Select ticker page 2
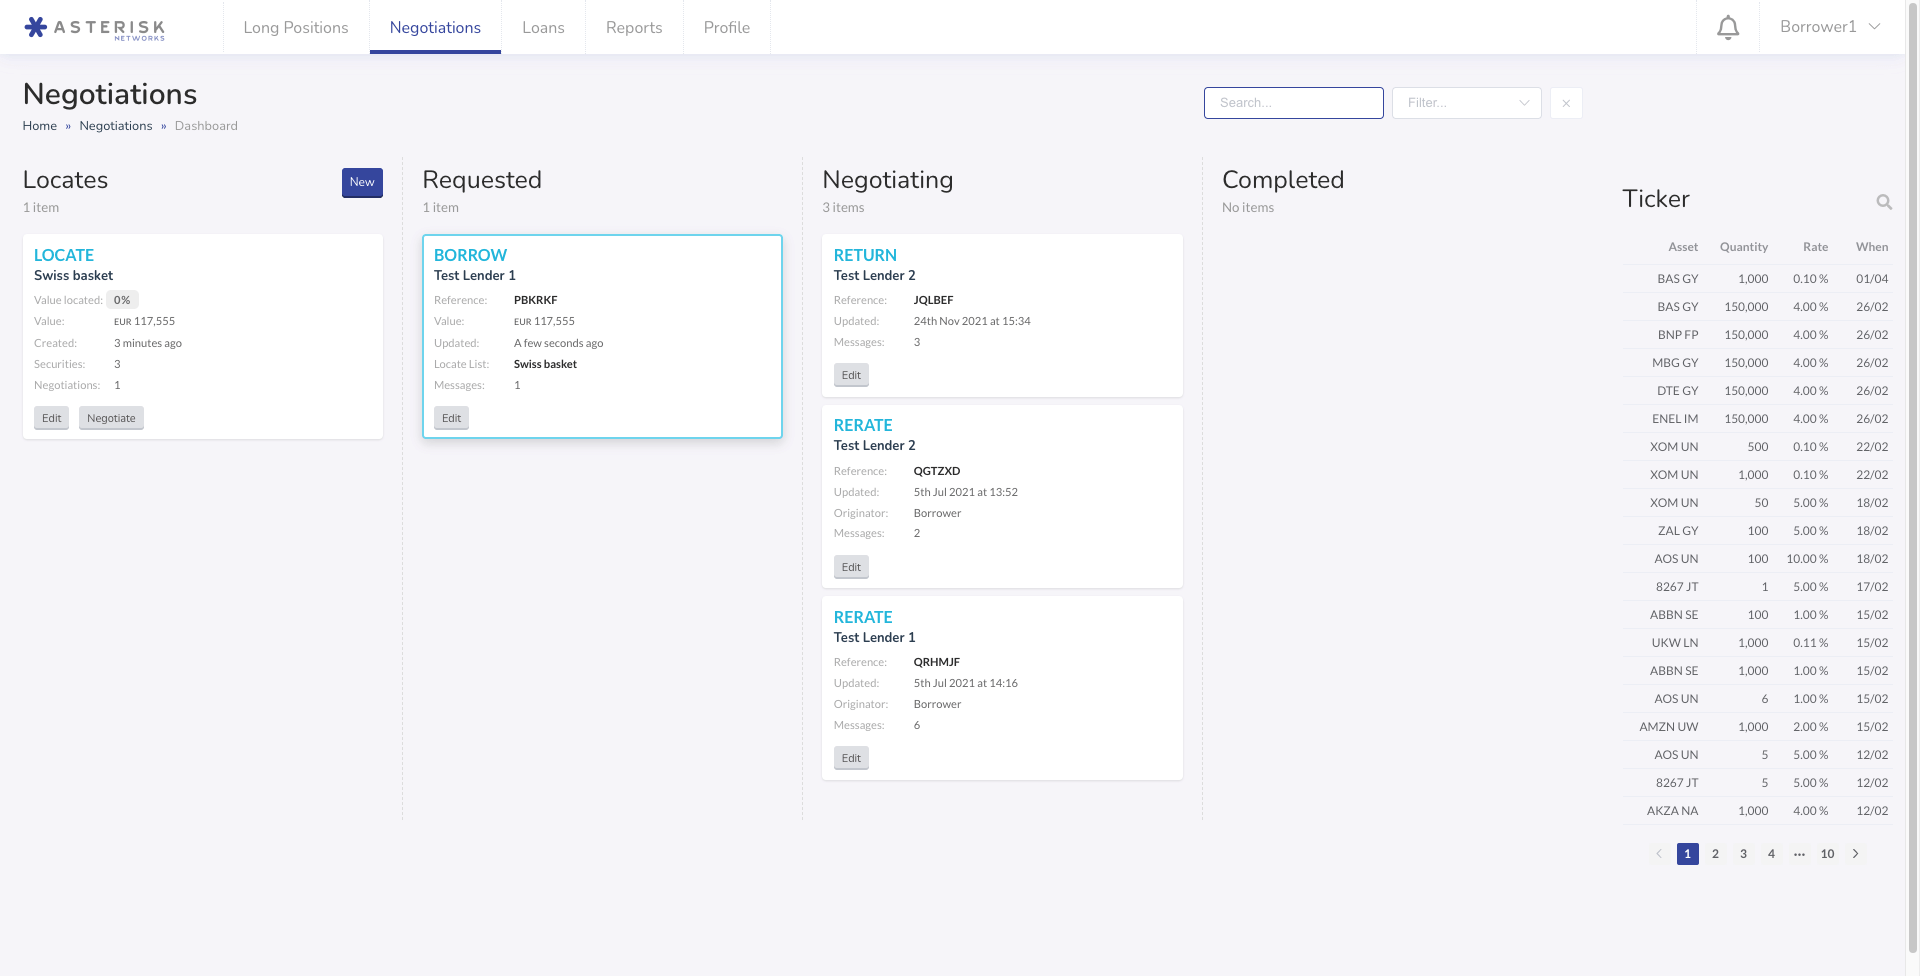The width and height of the screenshot is (1920, 976). (x=1715, y=854)
